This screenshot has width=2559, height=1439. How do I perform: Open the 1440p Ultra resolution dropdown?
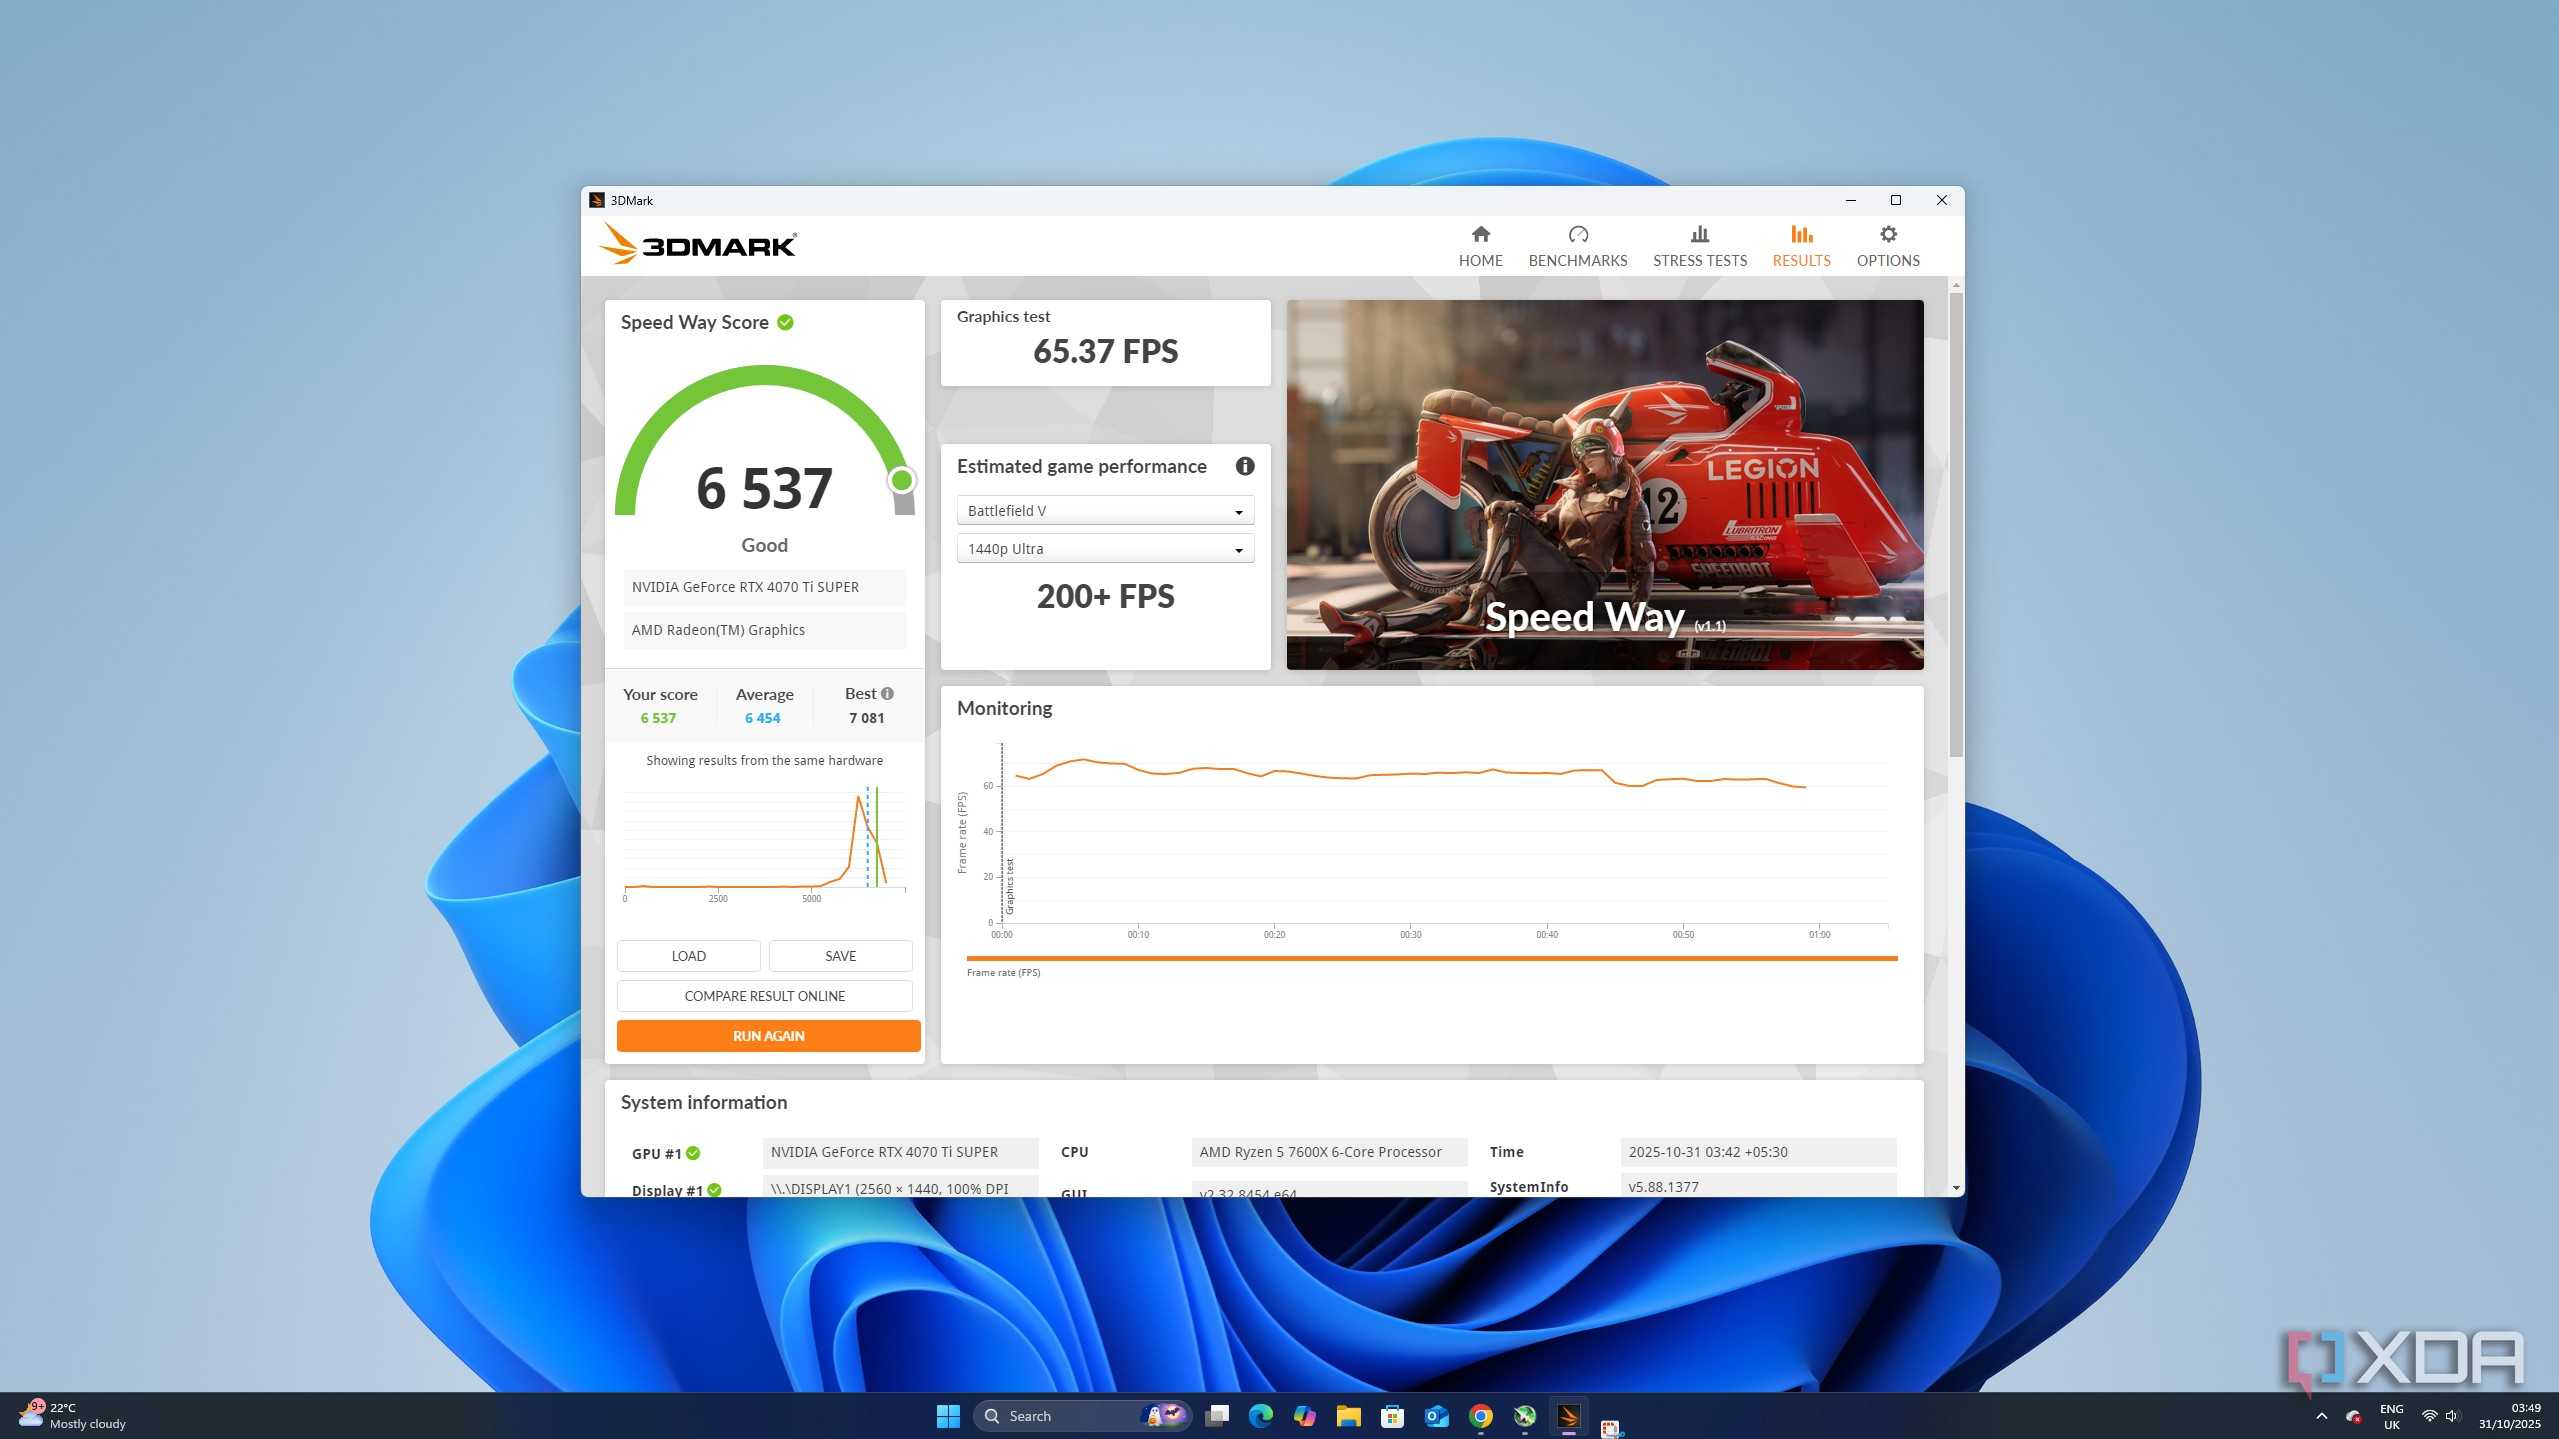tap(1105, 549)
